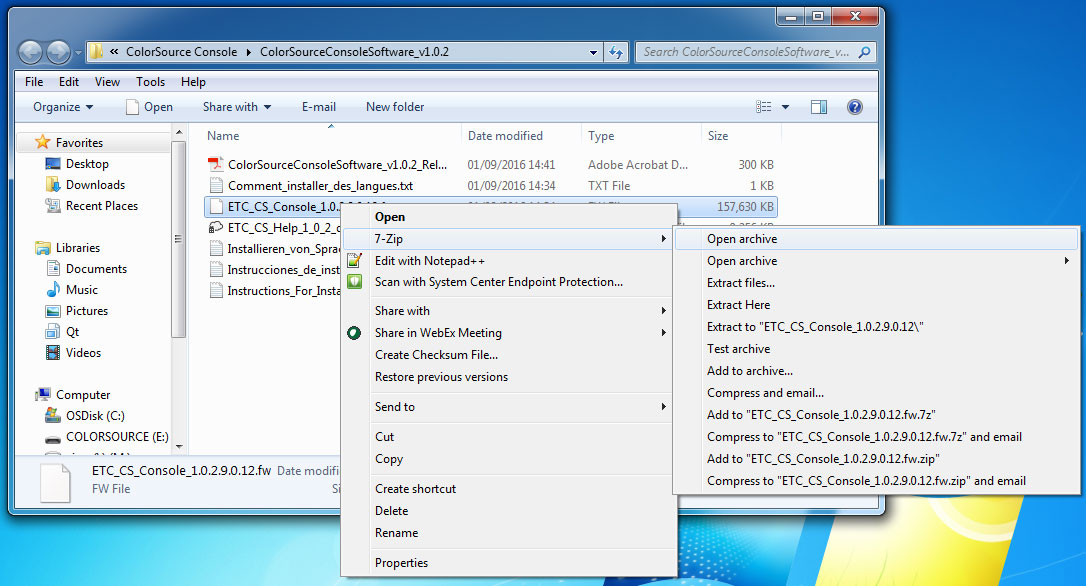The image size is (1086, 586).
Task: Click the ETC_CS_Help_1_0_2 file icon
Action: (216, 227)
